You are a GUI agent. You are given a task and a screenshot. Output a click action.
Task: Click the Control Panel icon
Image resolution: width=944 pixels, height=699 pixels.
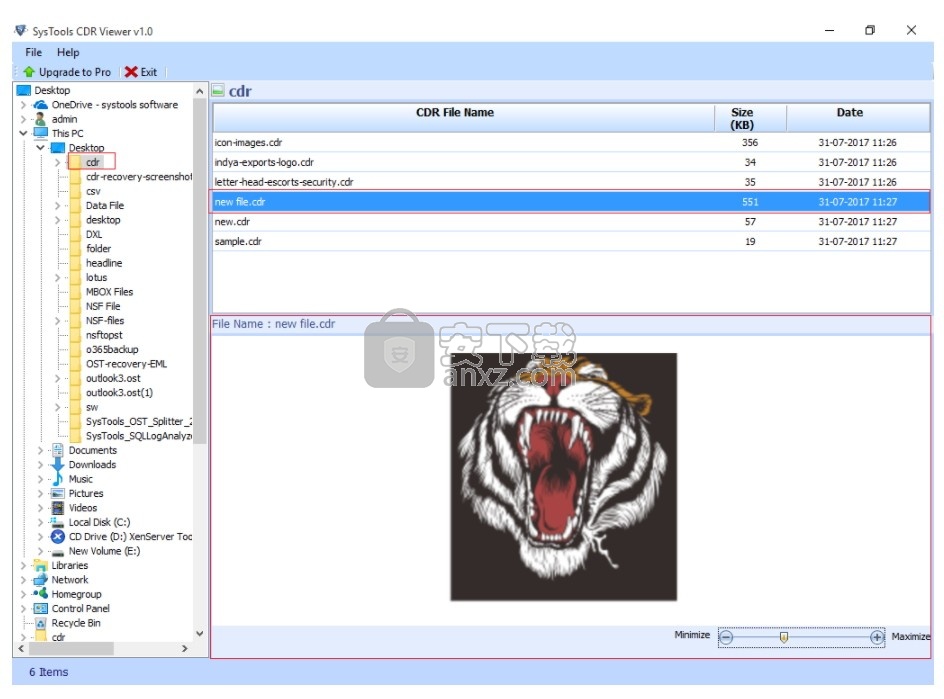click(40, 608)
